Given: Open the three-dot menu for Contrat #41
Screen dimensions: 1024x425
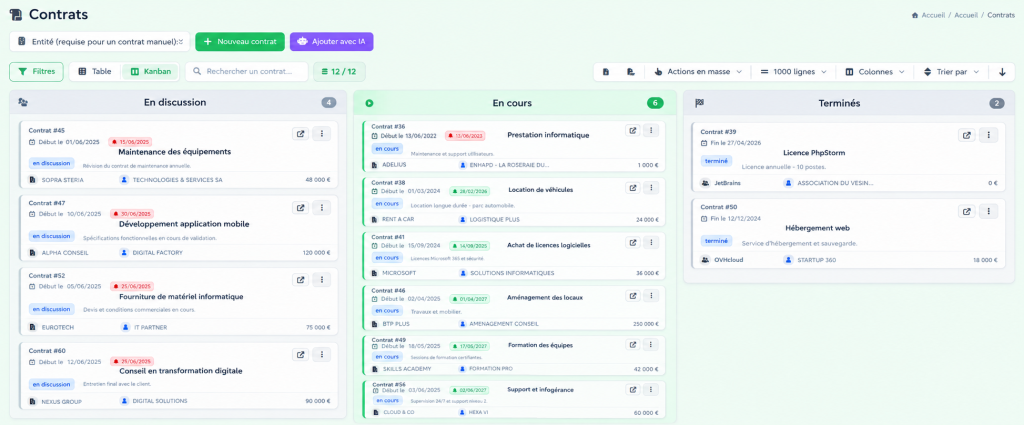Looking at the screenshot, I should click(x=650, y=242).
